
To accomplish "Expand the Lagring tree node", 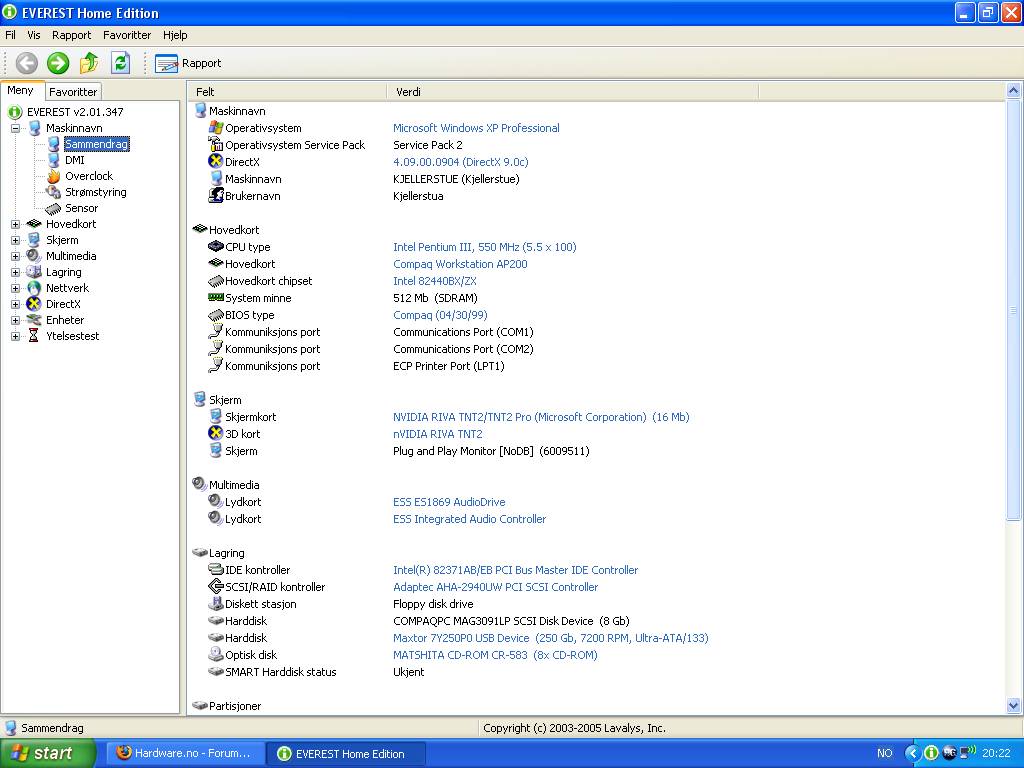I will pos(16,272).
